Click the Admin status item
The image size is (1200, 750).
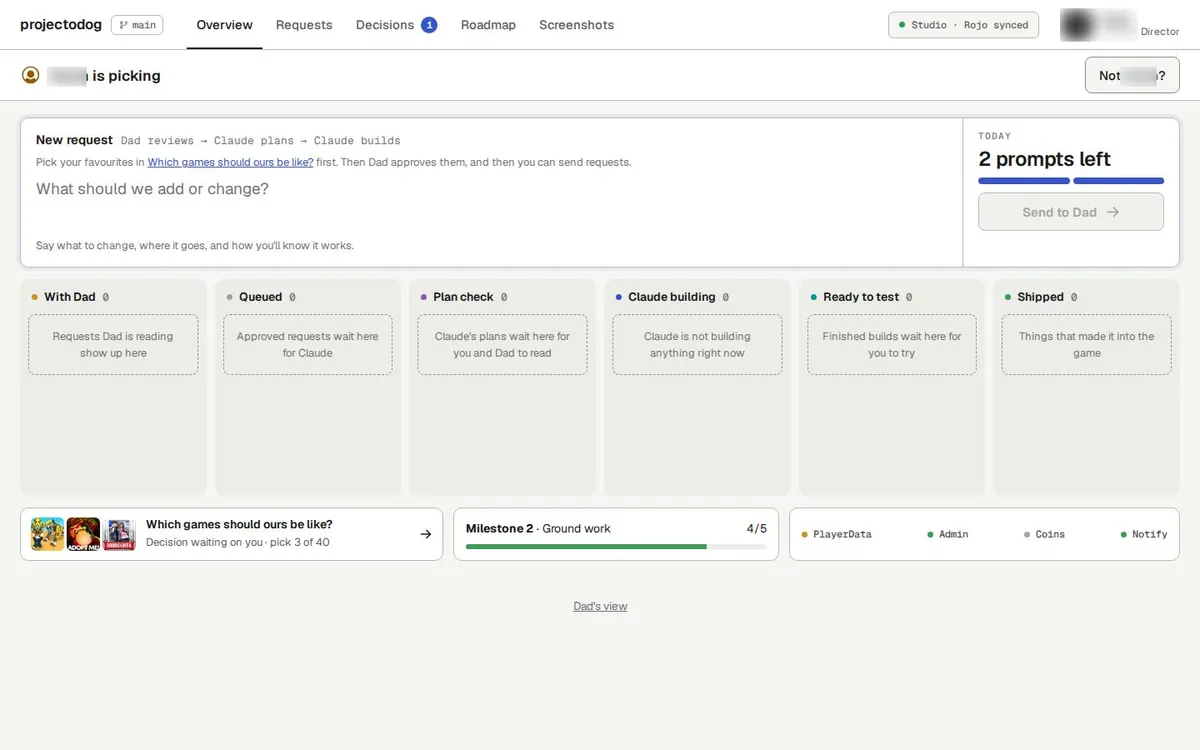click(948, 535)
